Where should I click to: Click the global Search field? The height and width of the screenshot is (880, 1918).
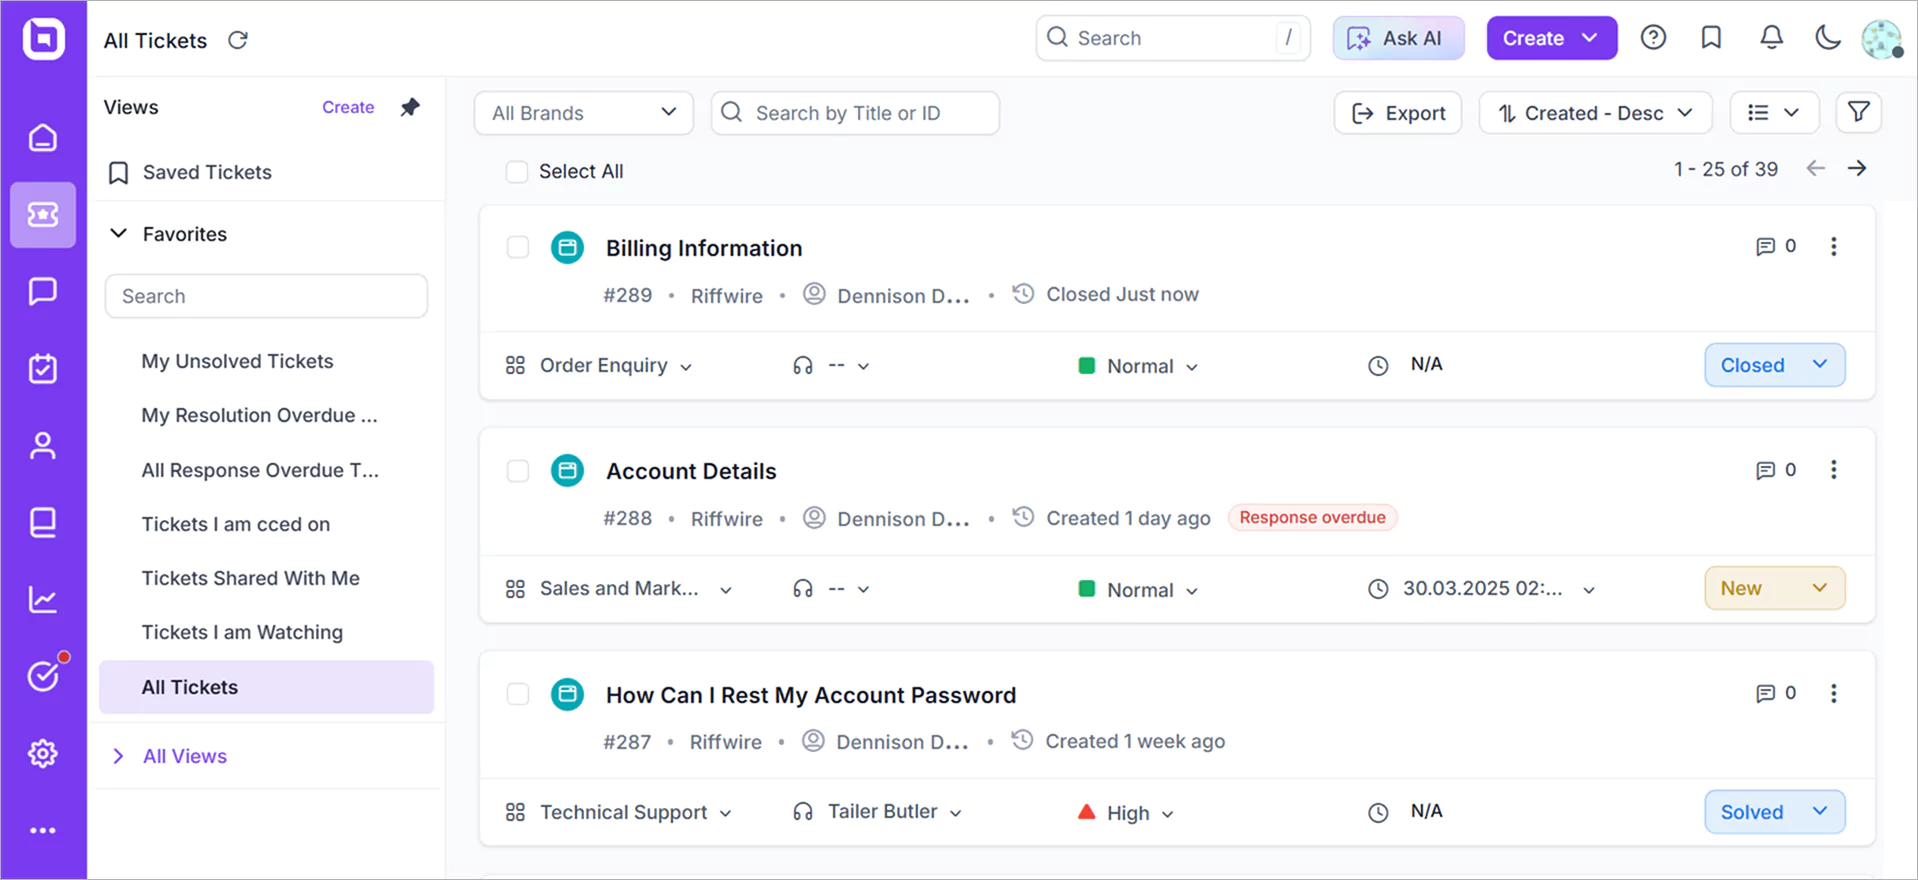tap(1173, 38)
